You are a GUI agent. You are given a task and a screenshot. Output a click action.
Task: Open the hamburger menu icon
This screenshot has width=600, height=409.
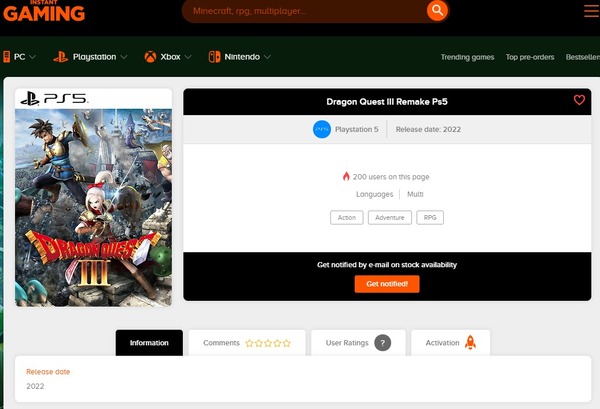tap(592, 10)
